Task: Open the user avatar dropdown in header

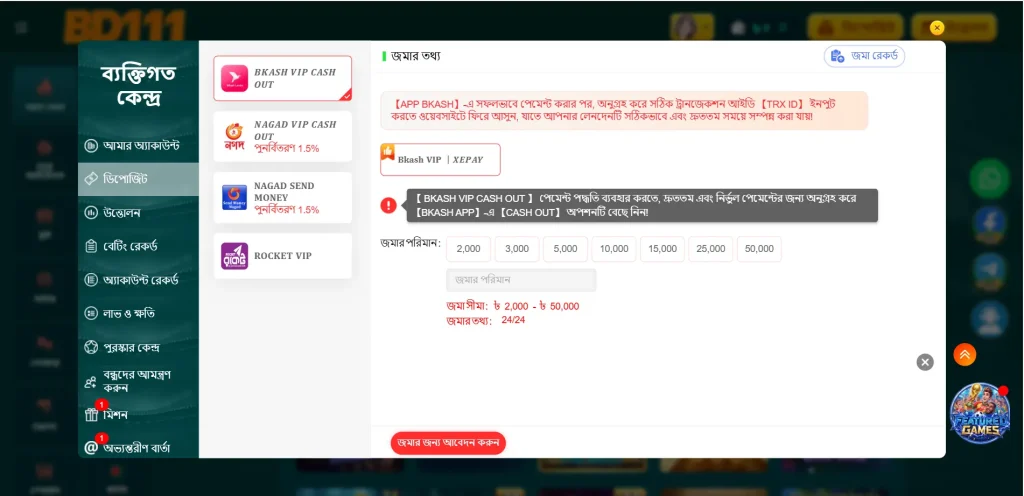Action: (692, 27)
